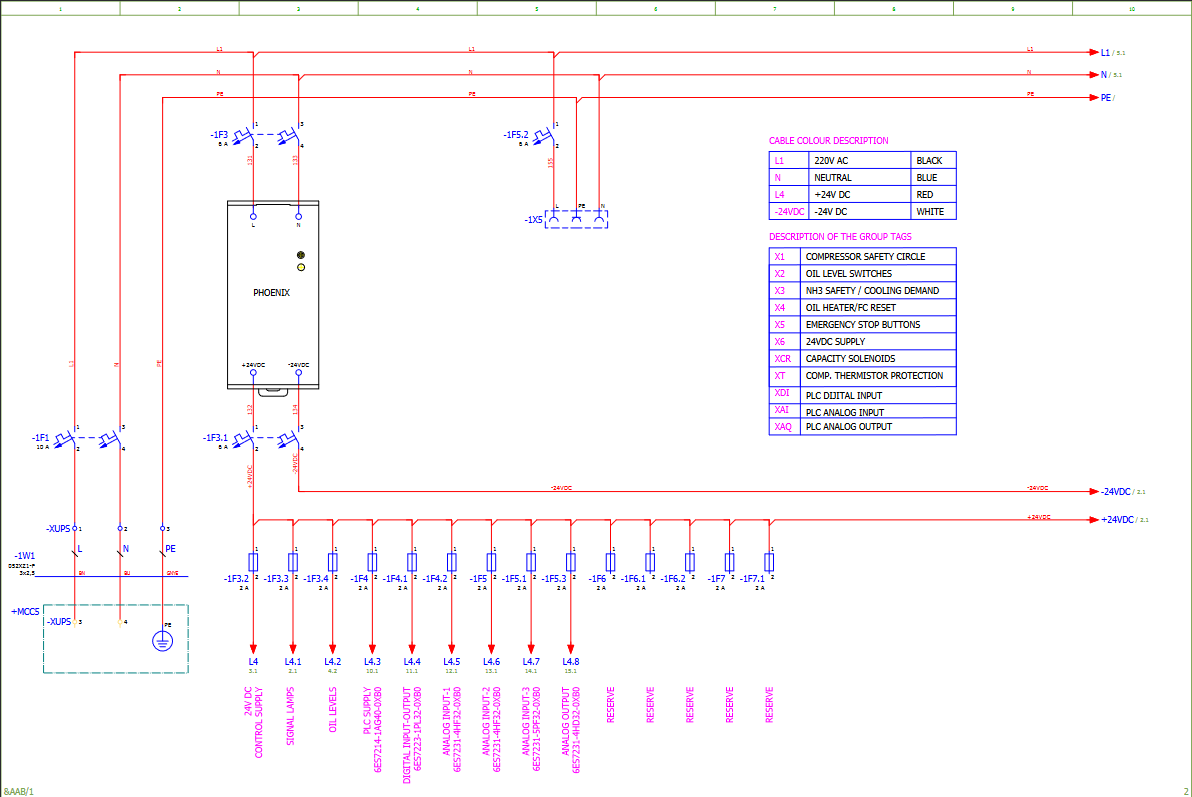
Task: Select the +24VDC cross-reference at line end
Action: click(1142, 520)
